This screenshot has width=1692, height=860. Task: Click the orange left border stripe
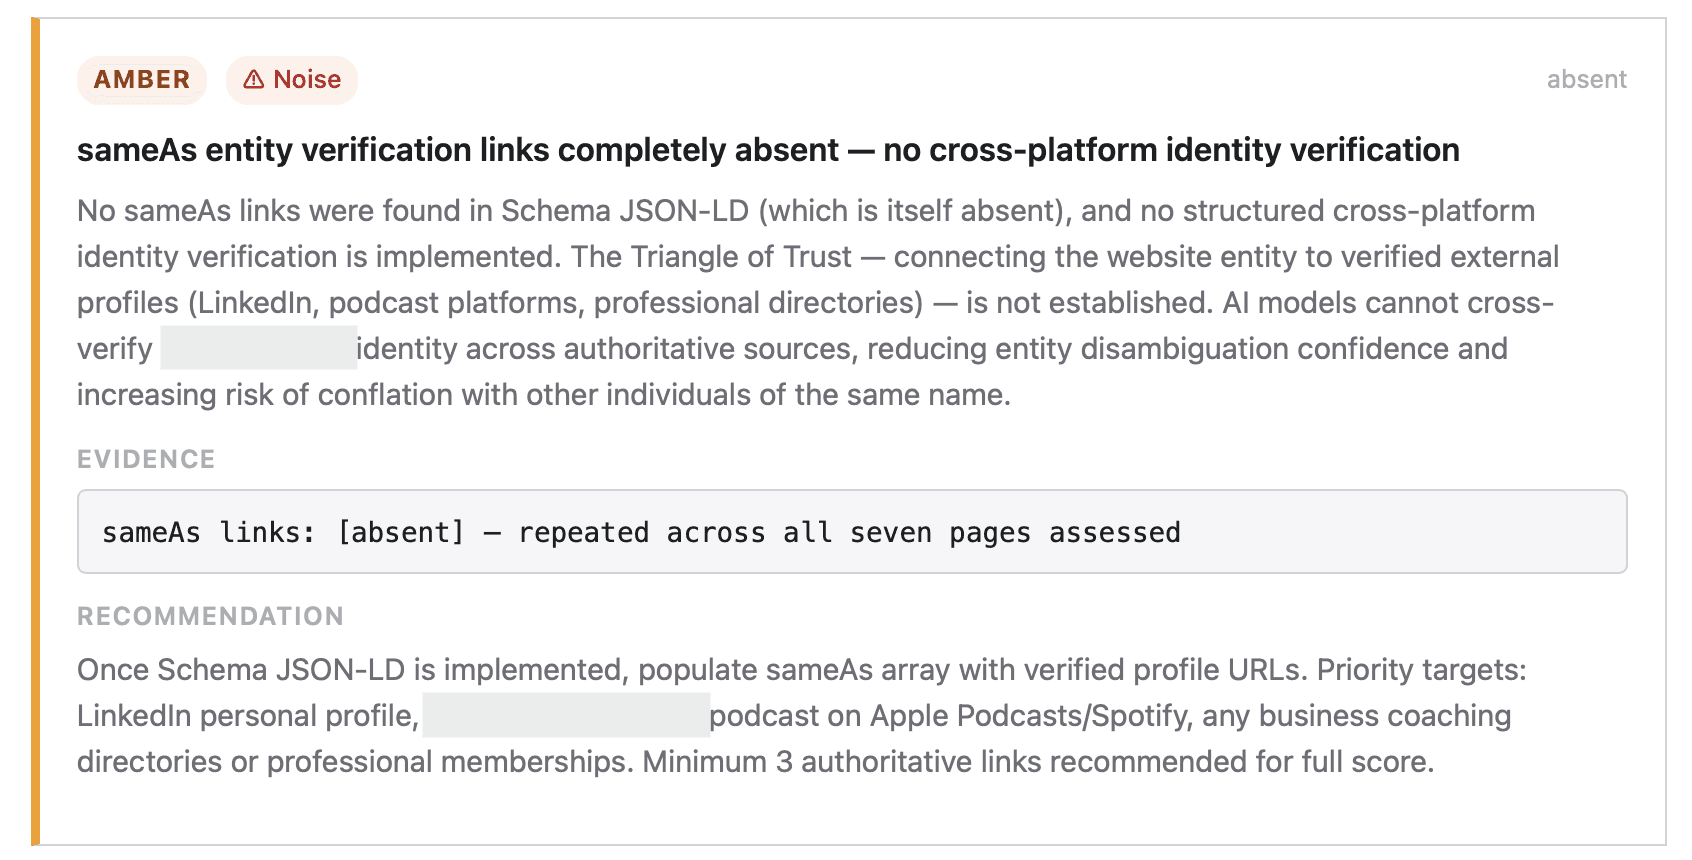(x=35, y=431)
